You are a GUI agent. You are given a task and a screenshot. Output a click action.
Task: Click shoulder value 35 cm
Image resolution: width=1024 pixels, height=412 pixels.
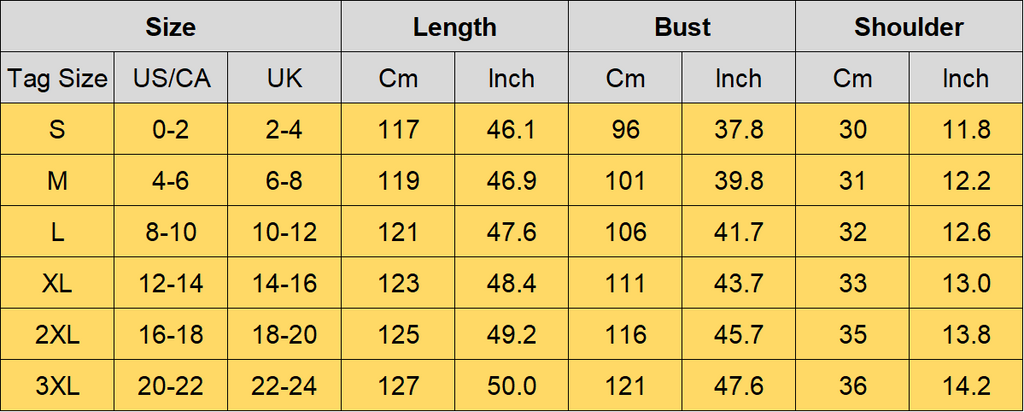click(852, 335)
